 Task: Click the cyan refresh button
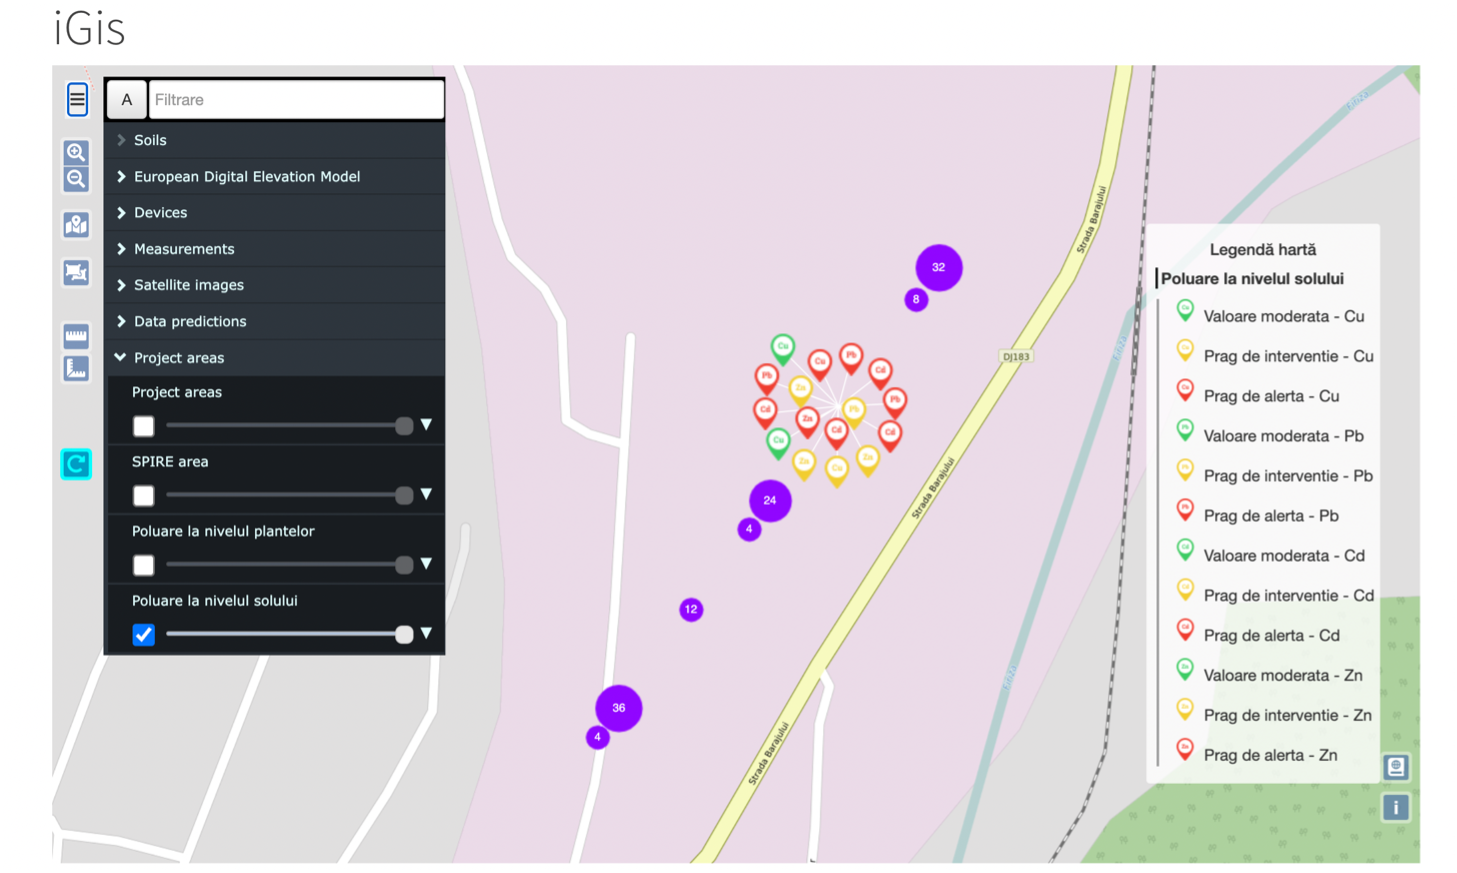[x=76, y=464]
